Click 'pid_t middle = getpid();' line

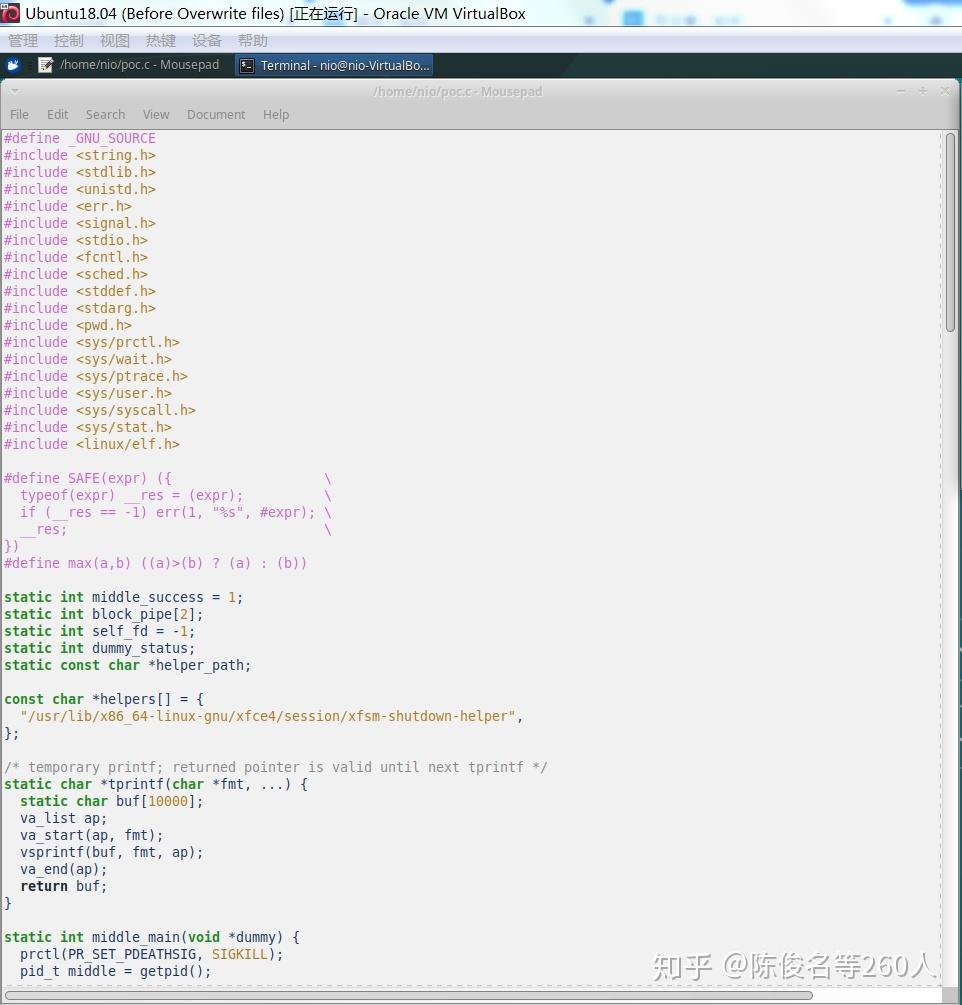coord(115,971)
